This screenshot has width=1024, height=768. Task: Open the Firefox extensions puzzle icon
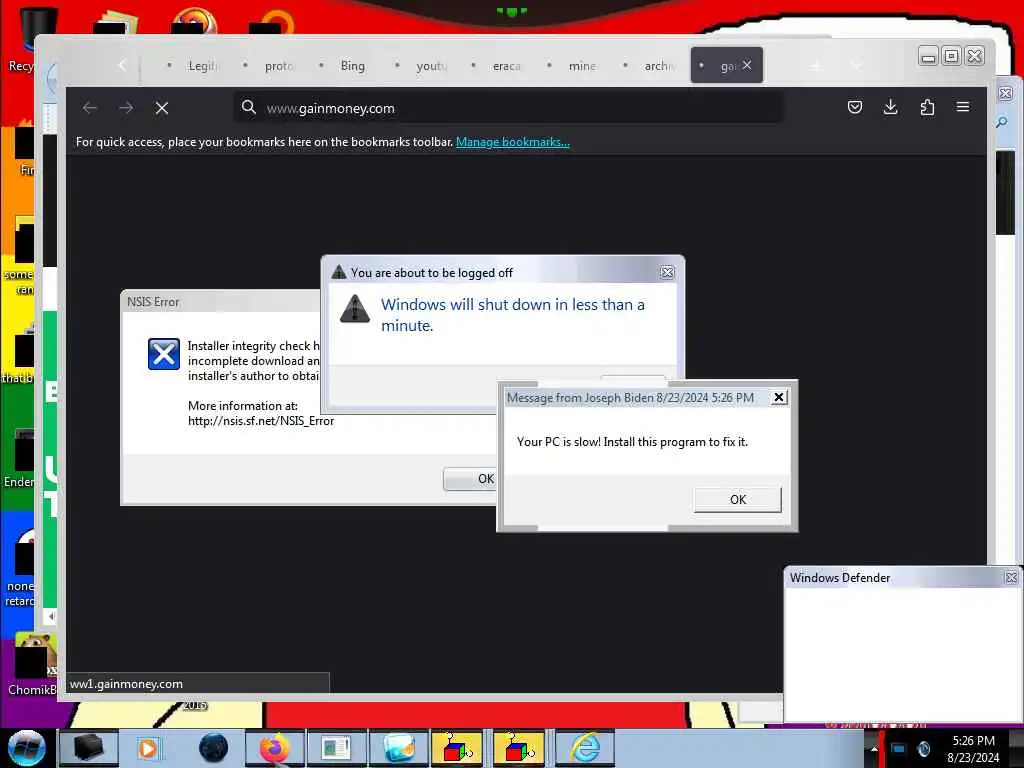click(927, 107)
